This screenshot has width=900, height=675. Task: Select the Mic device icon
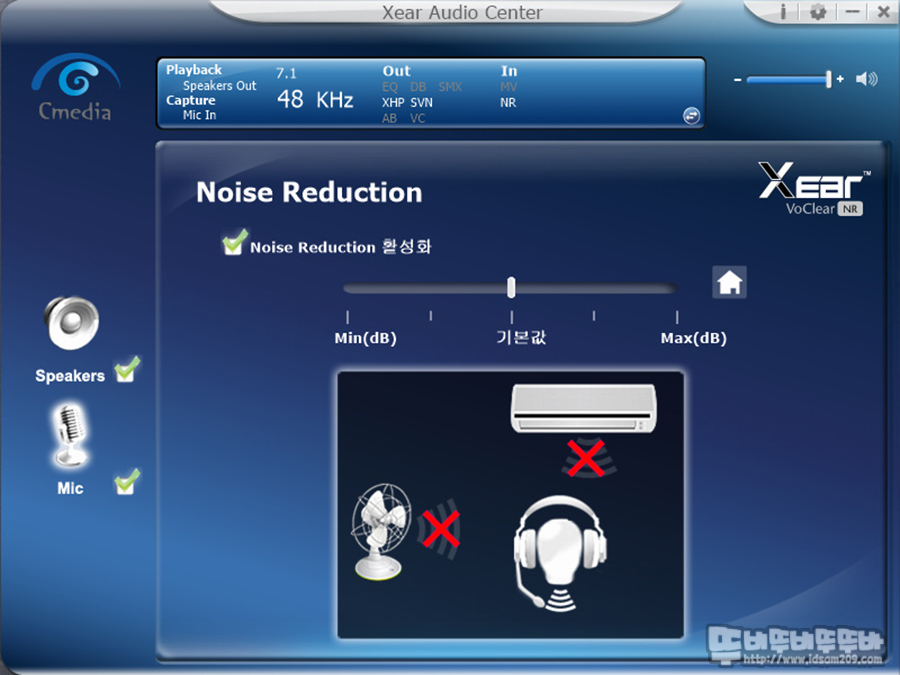click(70, 435)
